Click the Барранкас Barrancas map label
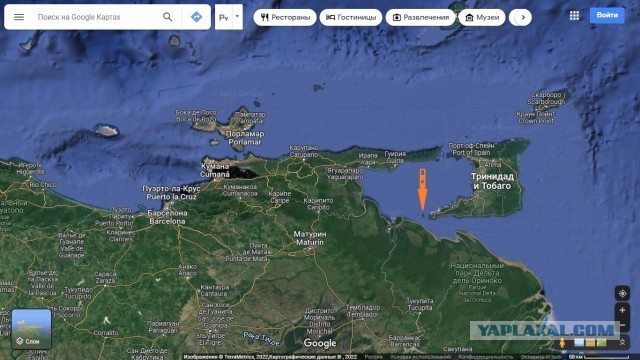 click(404, 341)
